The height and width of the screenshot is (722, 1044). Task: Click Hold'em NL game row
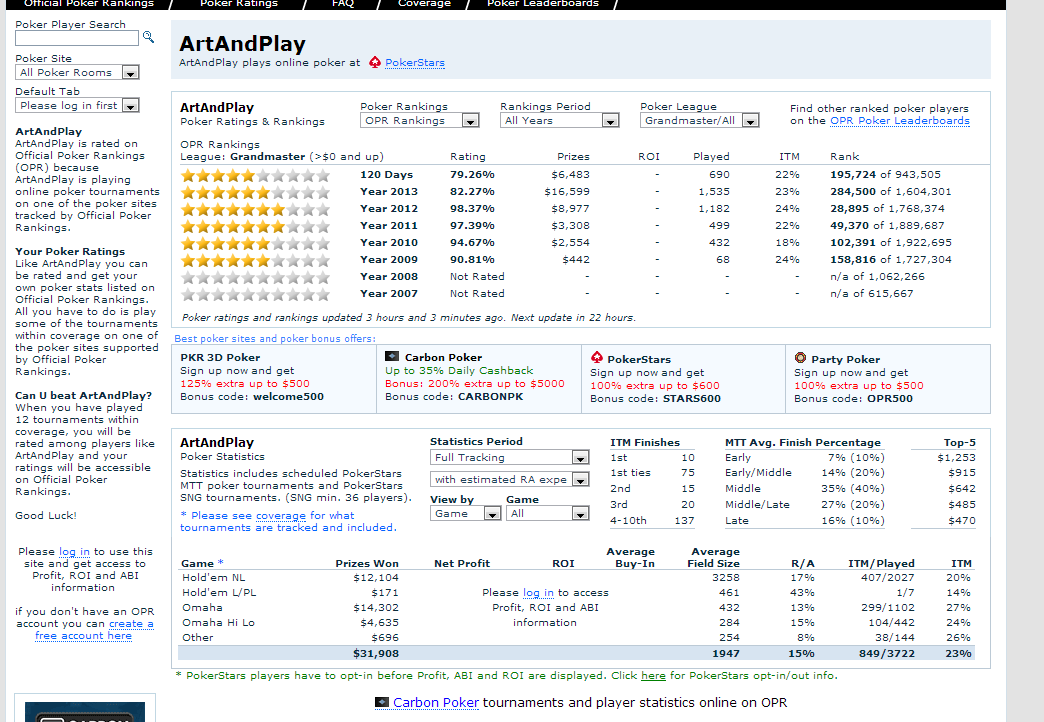pyautogui.click(x=576, y=577)
